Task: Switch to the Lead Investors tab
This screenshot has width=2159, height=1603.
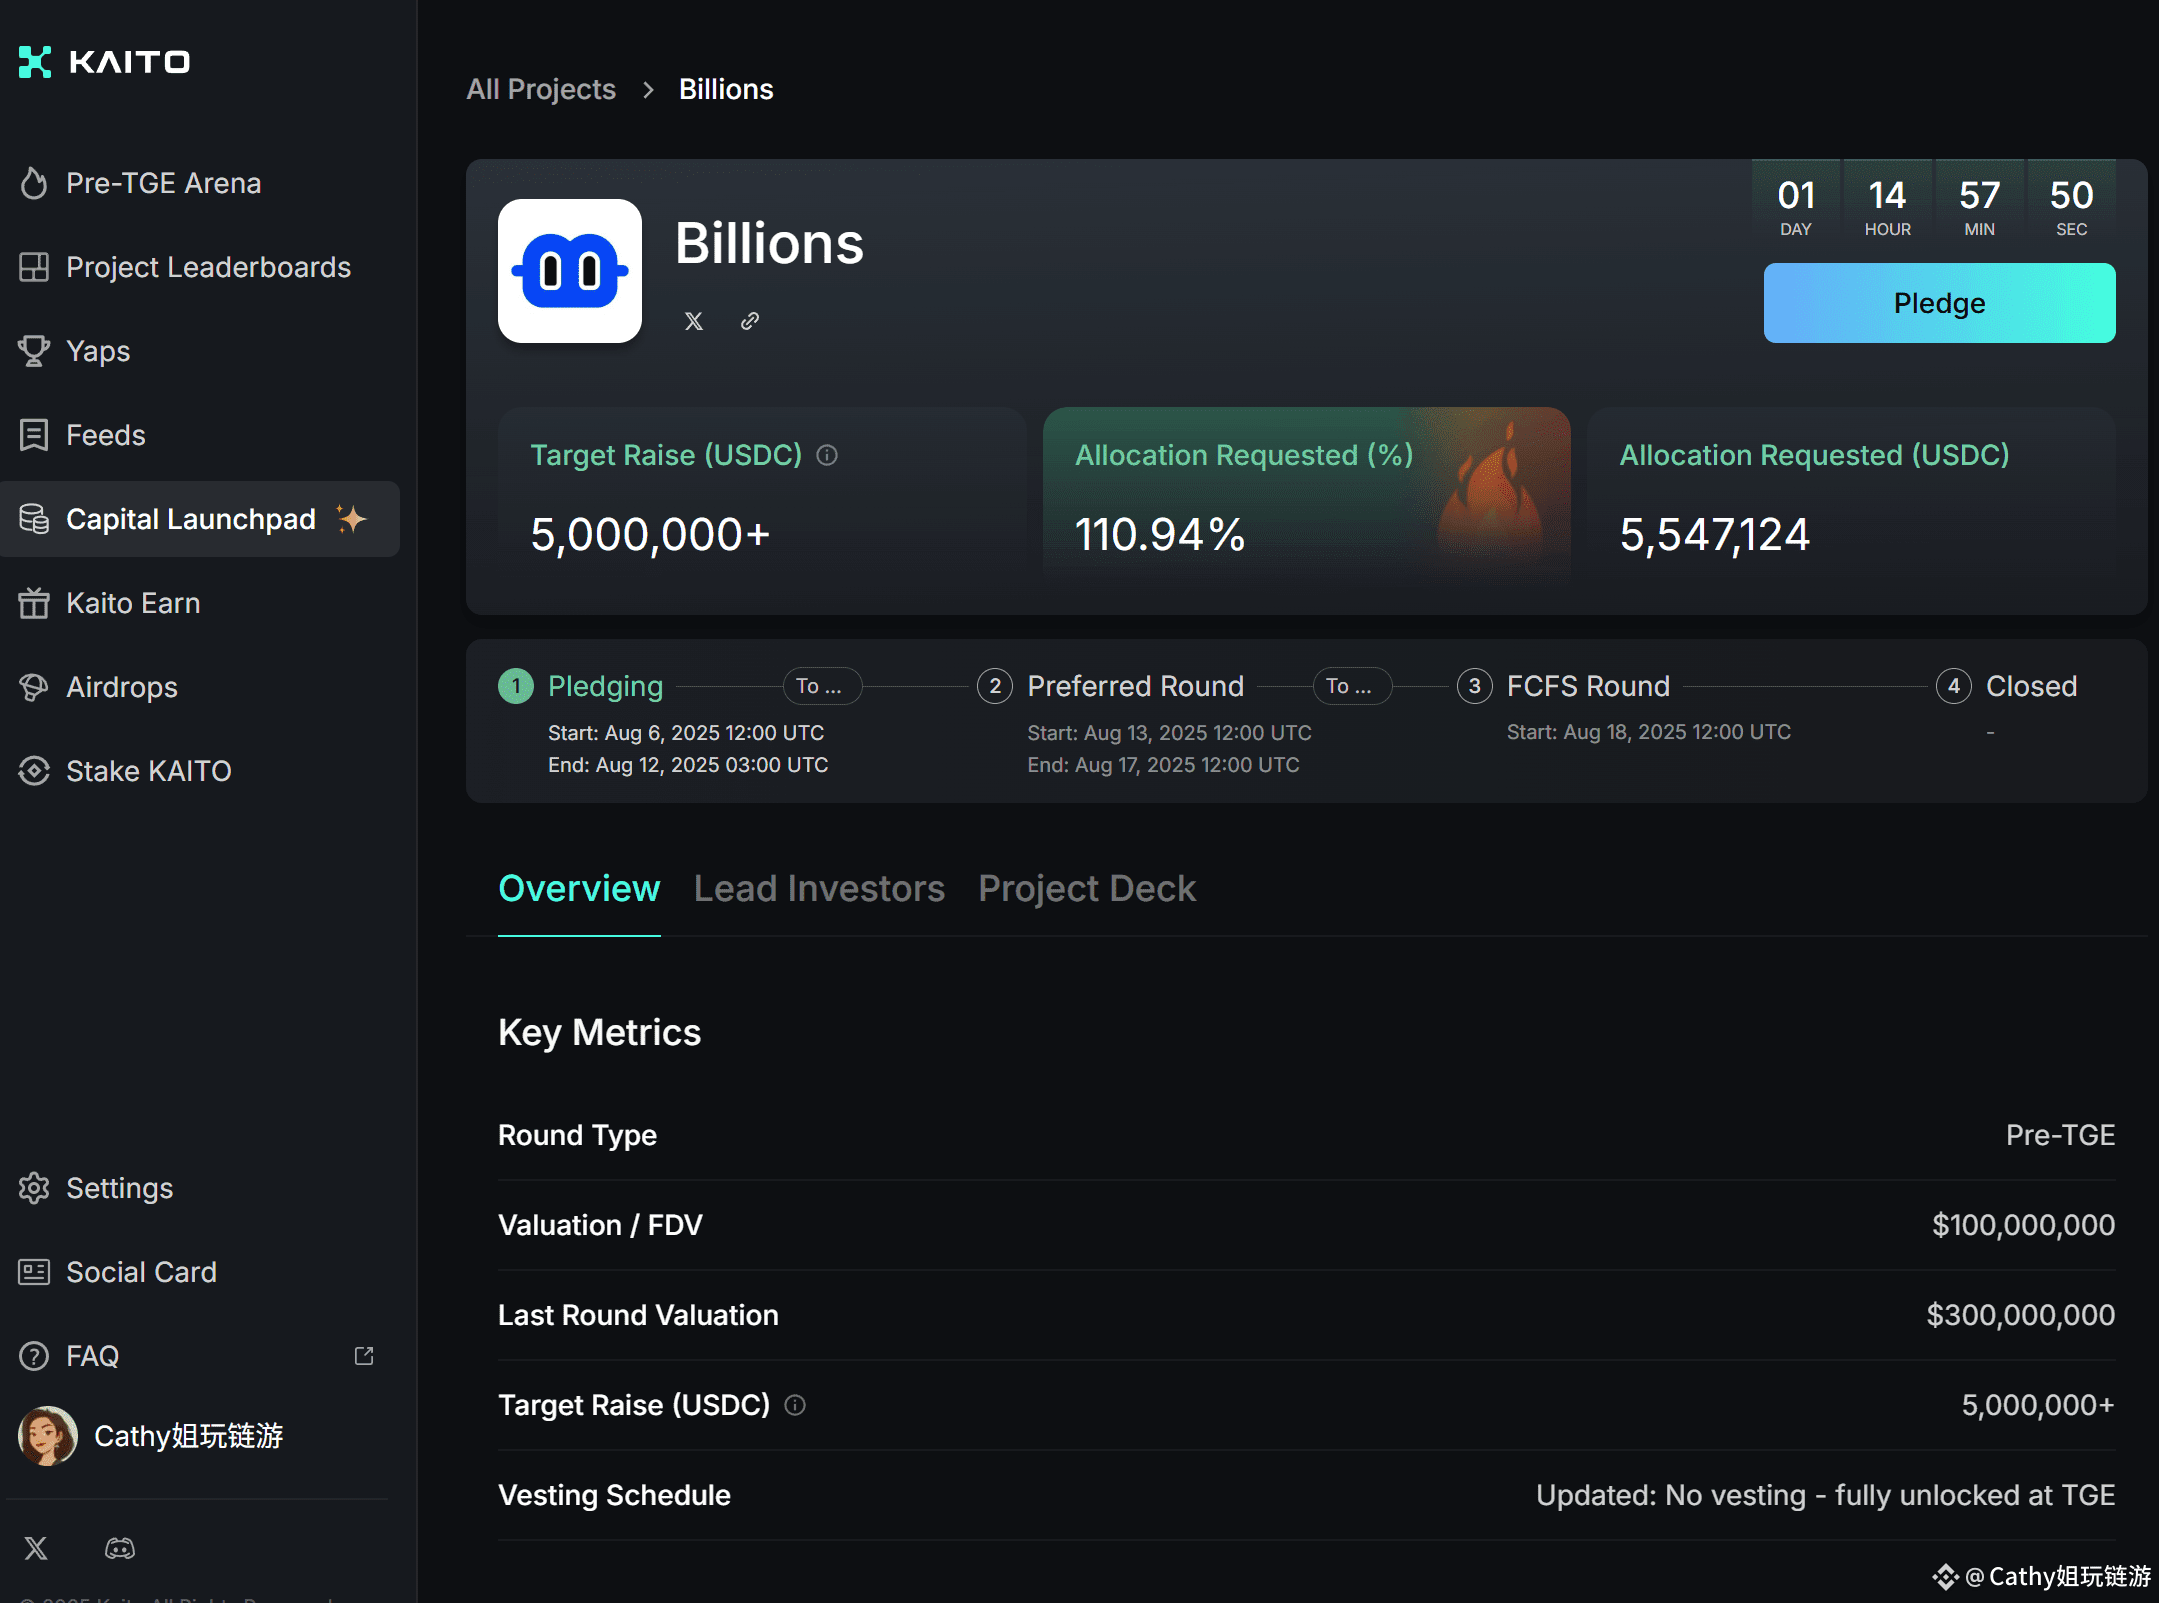Action: 819,888
